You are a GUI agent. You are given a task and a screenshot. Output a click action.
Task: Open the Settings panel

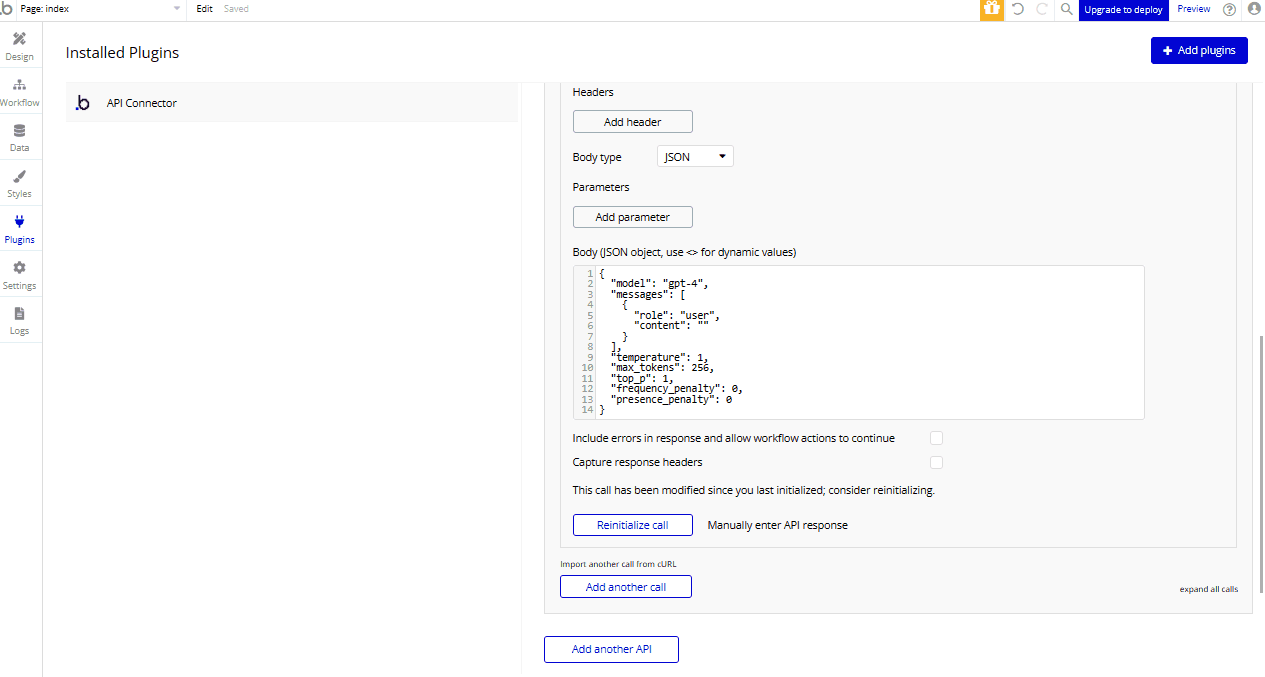click(19, 274)
